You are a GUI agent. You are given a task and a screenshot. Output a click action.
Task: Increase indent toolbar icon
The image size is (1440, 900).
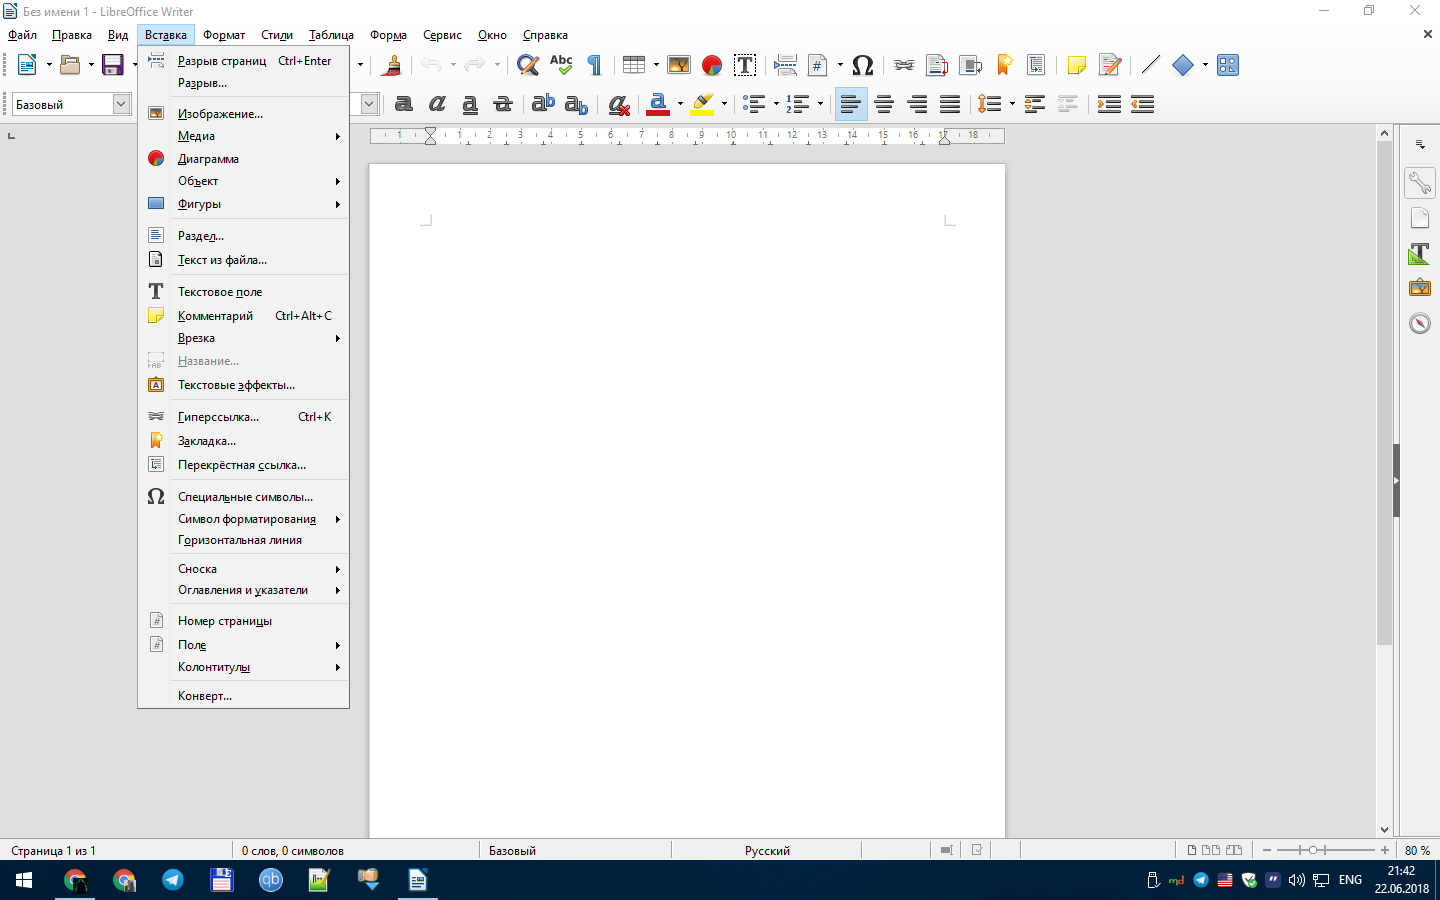click(1109, 103)
